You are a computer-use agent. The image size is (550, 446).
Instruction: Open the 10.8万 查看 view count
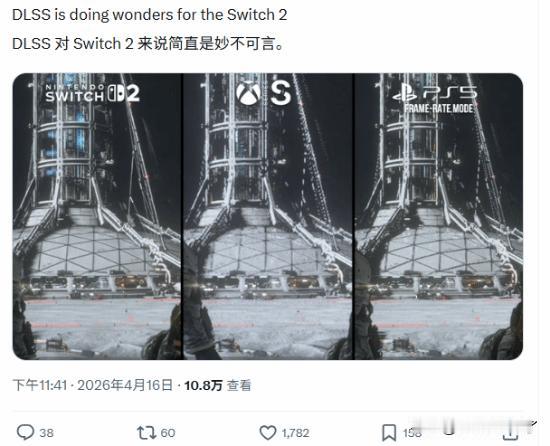click(x=217, y=385)
